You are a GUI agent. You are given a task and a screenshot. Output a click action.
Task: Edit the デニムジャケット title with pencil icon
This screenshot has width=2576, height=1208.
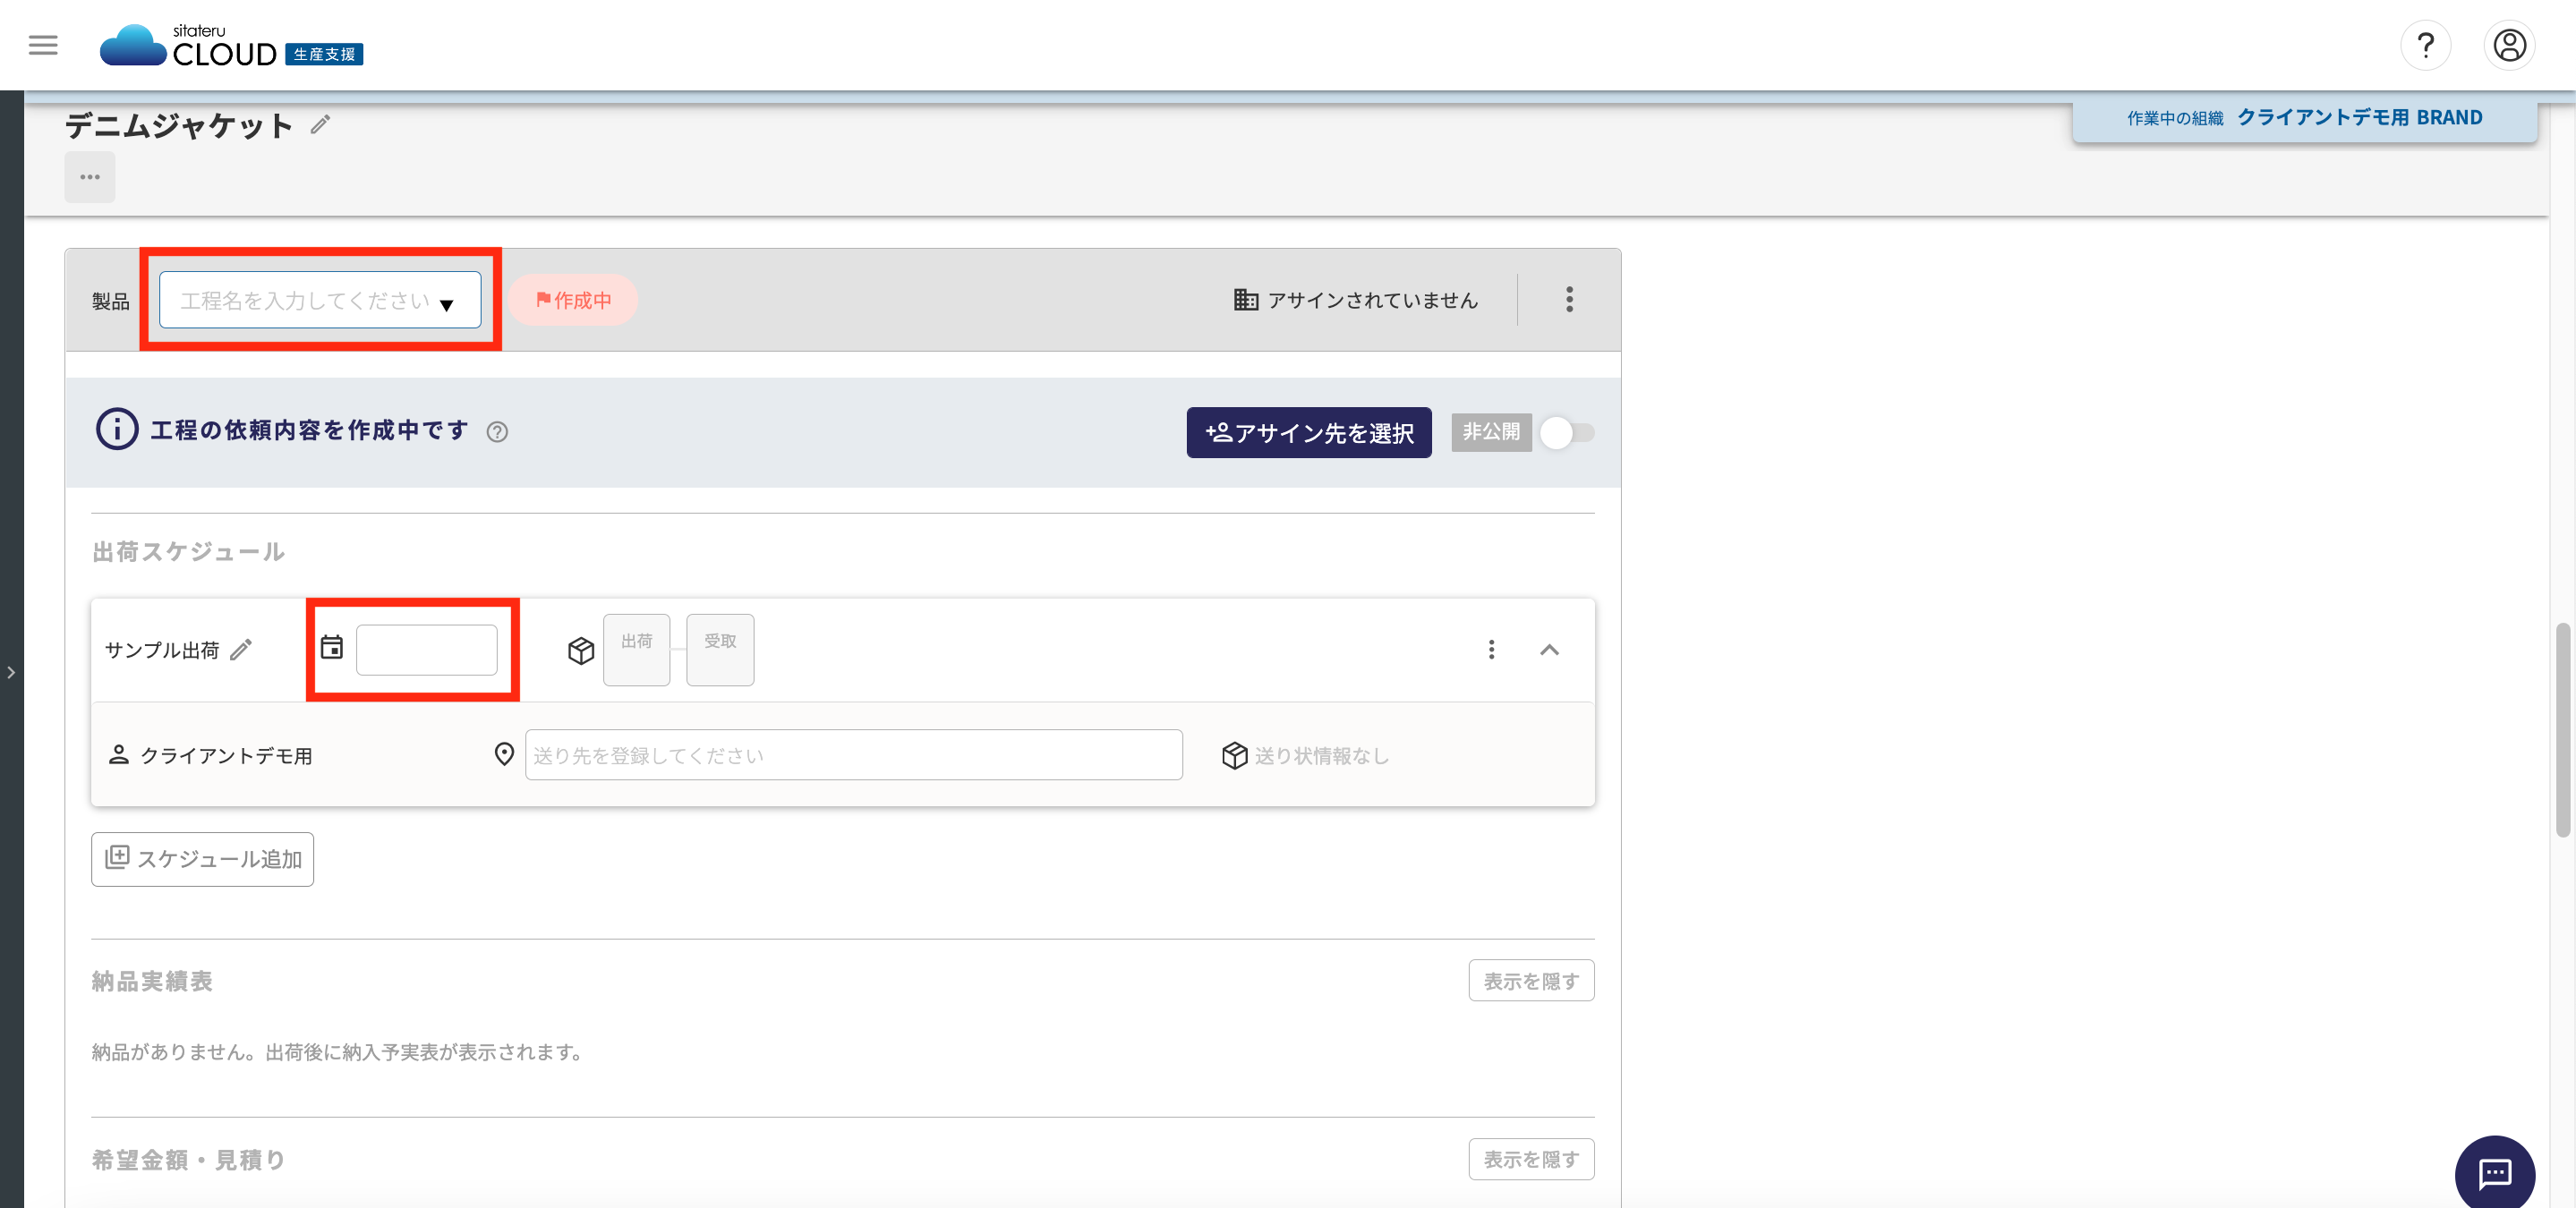click(x=320, y=125)
